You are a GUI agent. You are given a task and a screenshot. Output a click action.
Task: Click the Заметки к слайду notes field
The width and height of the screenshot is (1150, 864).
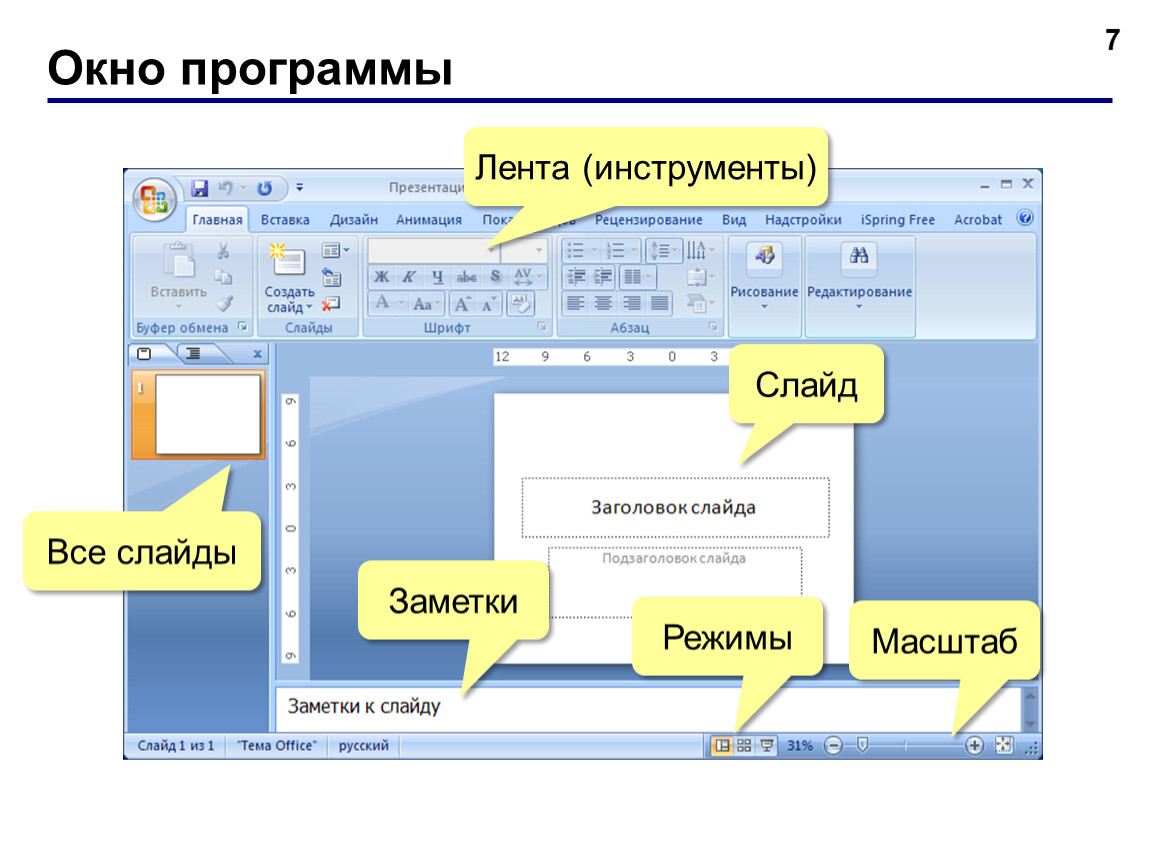point(648,707)
